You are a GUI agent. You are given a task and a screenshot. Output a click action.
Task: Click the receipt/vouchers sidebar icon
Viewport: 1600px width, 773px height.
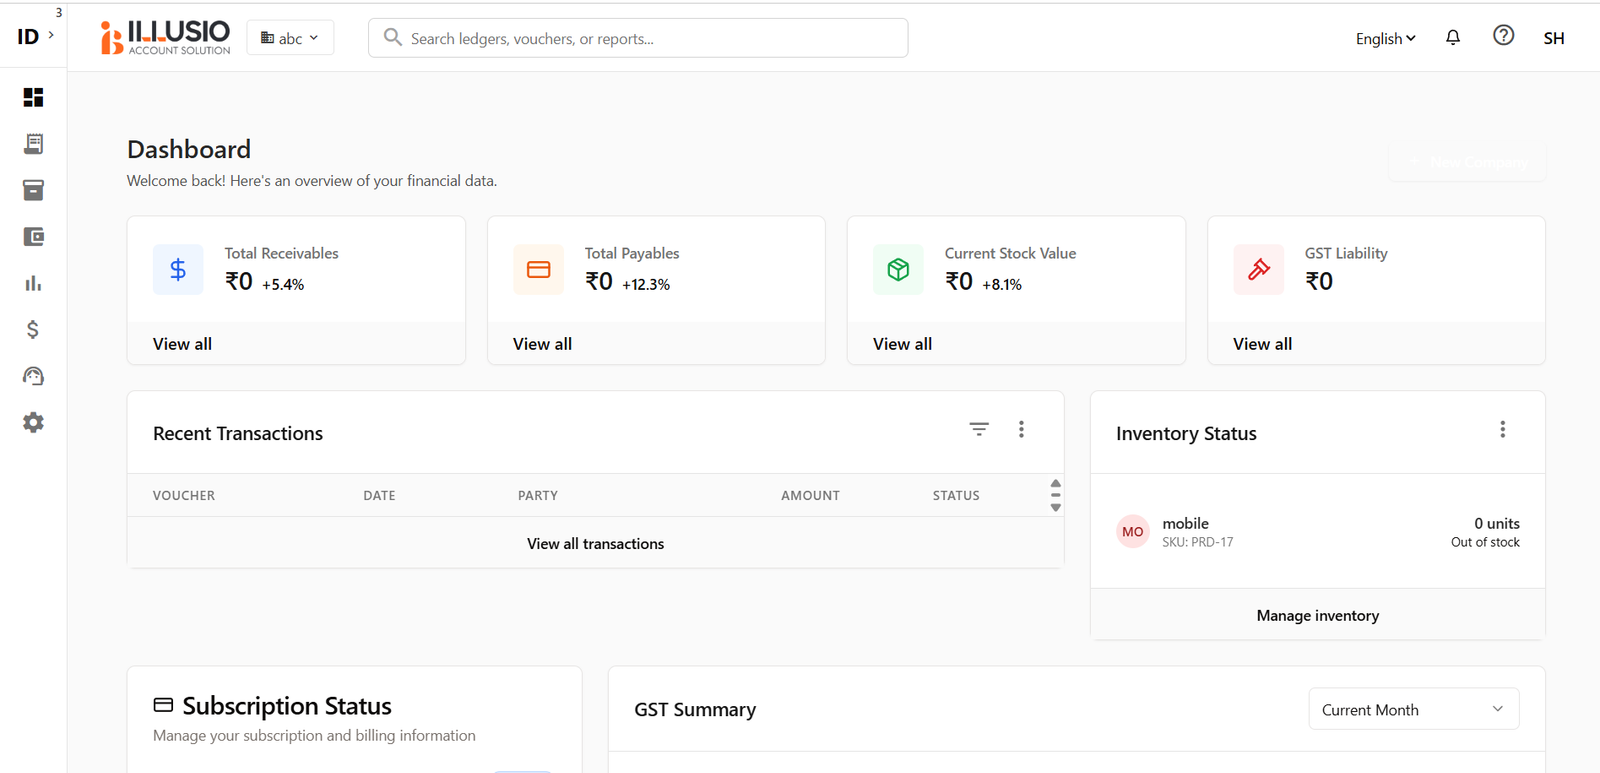(x=33, y=144)
